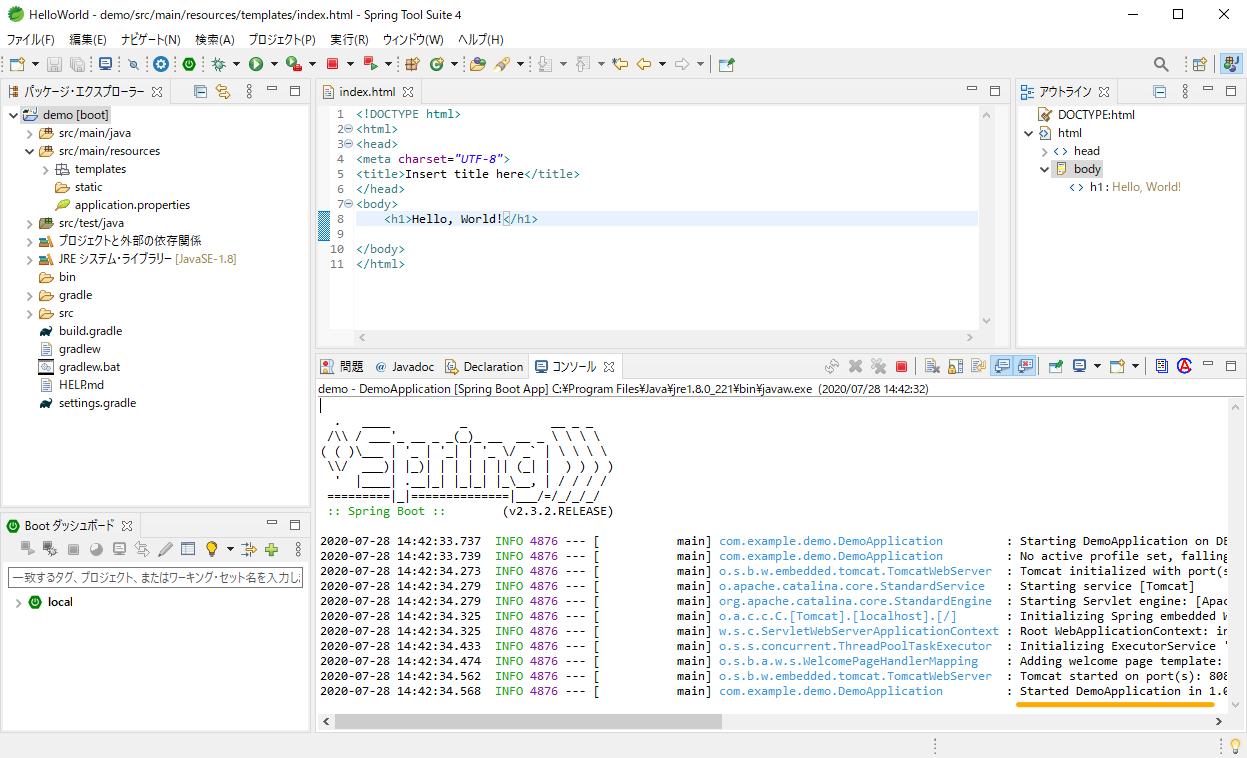Open the ファイル(F) menu

31,39
